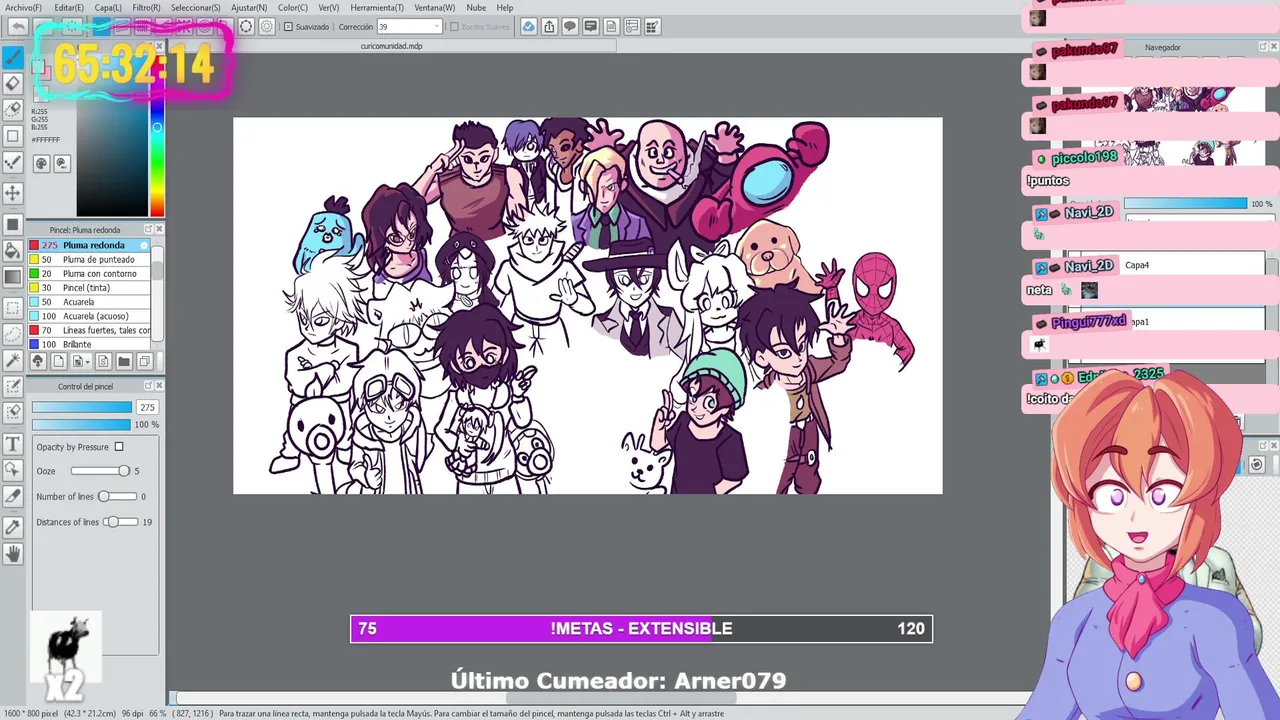Select the square shape tool
Screen dimensions: 1280x720
13,136
